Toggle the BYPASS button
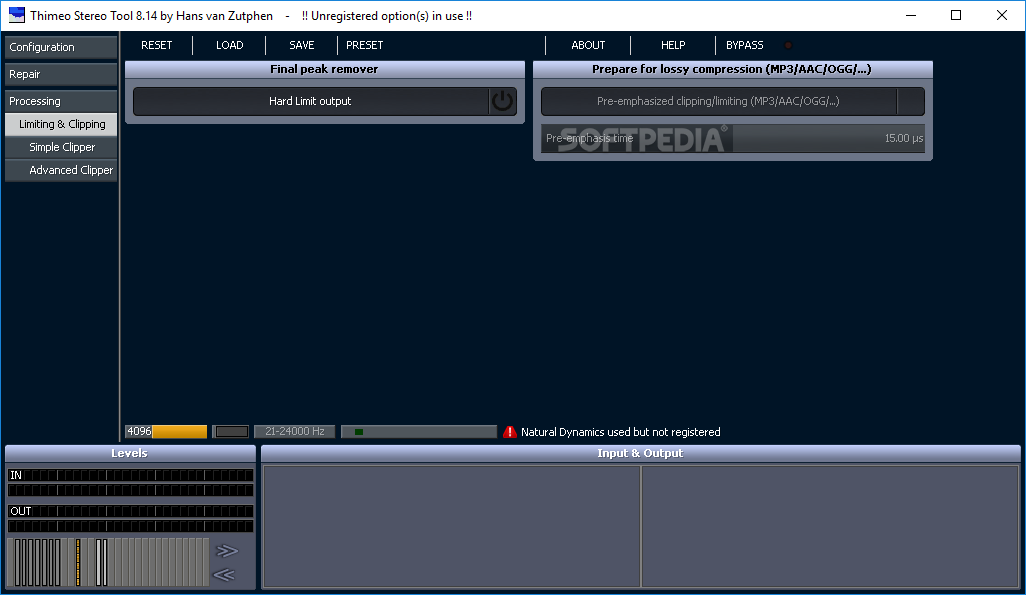 [x=745, y=45]
